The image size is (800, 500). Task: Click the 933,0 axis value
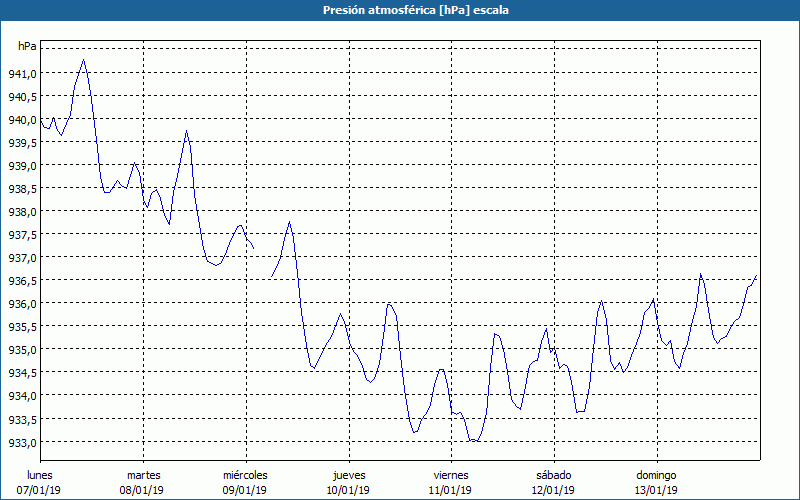coord(22,442)
